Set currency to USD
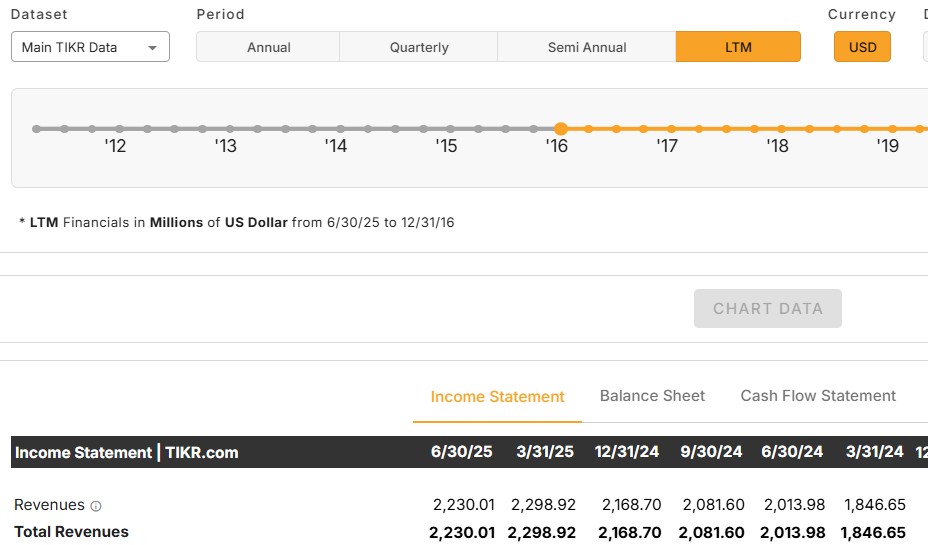This screenshot has width=928, height=545. 862,47
